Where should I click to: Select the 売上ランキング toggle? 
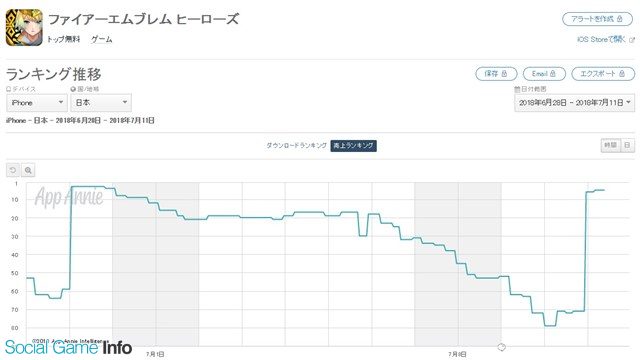[x=353, y=146]
